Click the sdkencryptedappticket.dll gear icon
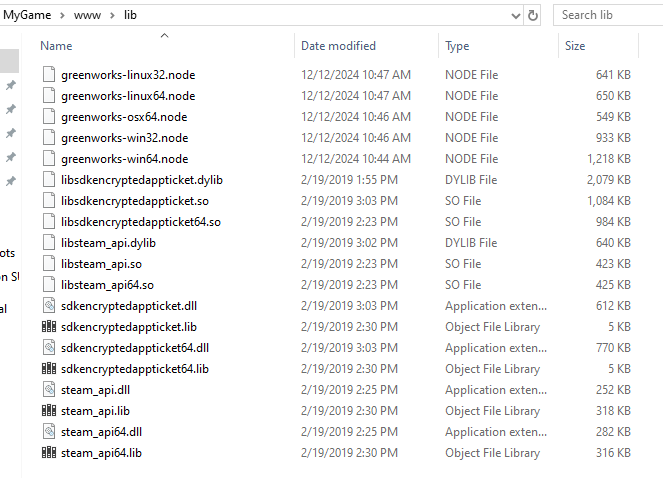 click(x=49, y=305)
